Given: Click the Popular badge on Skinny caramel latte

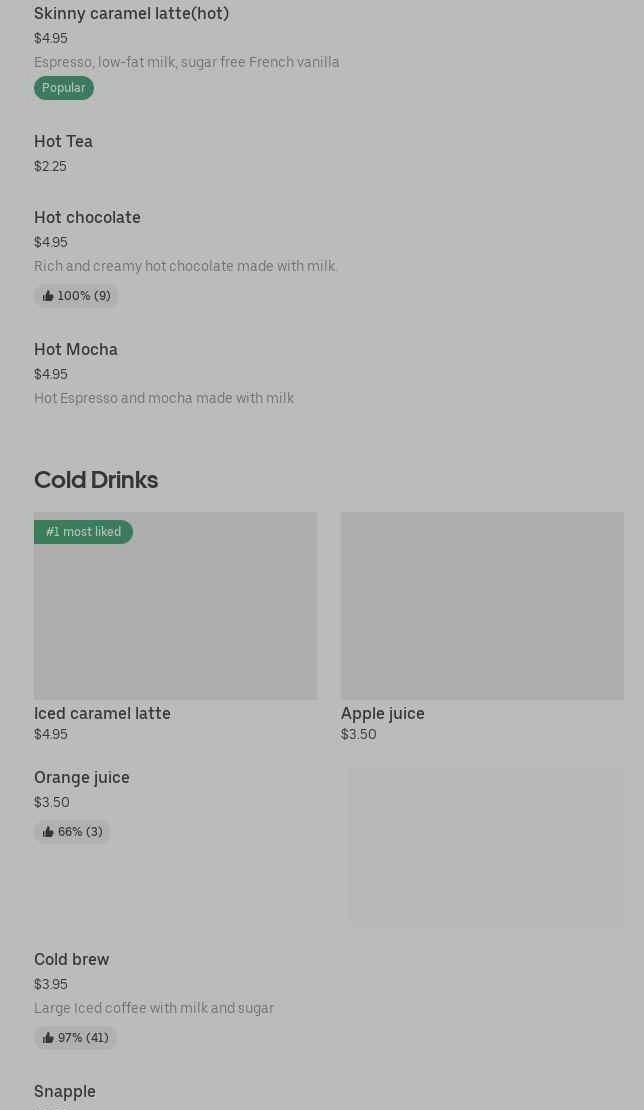Looking at the screenshot, I should click(x=64, y=88).
